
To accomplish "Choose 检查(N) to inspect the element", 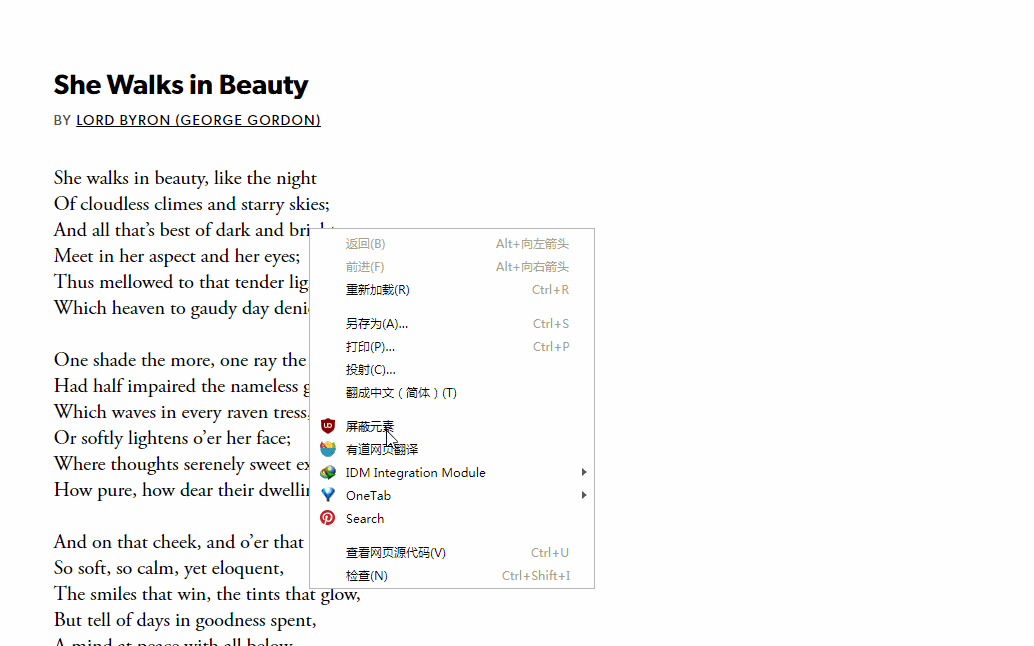I will pos(366,576).
